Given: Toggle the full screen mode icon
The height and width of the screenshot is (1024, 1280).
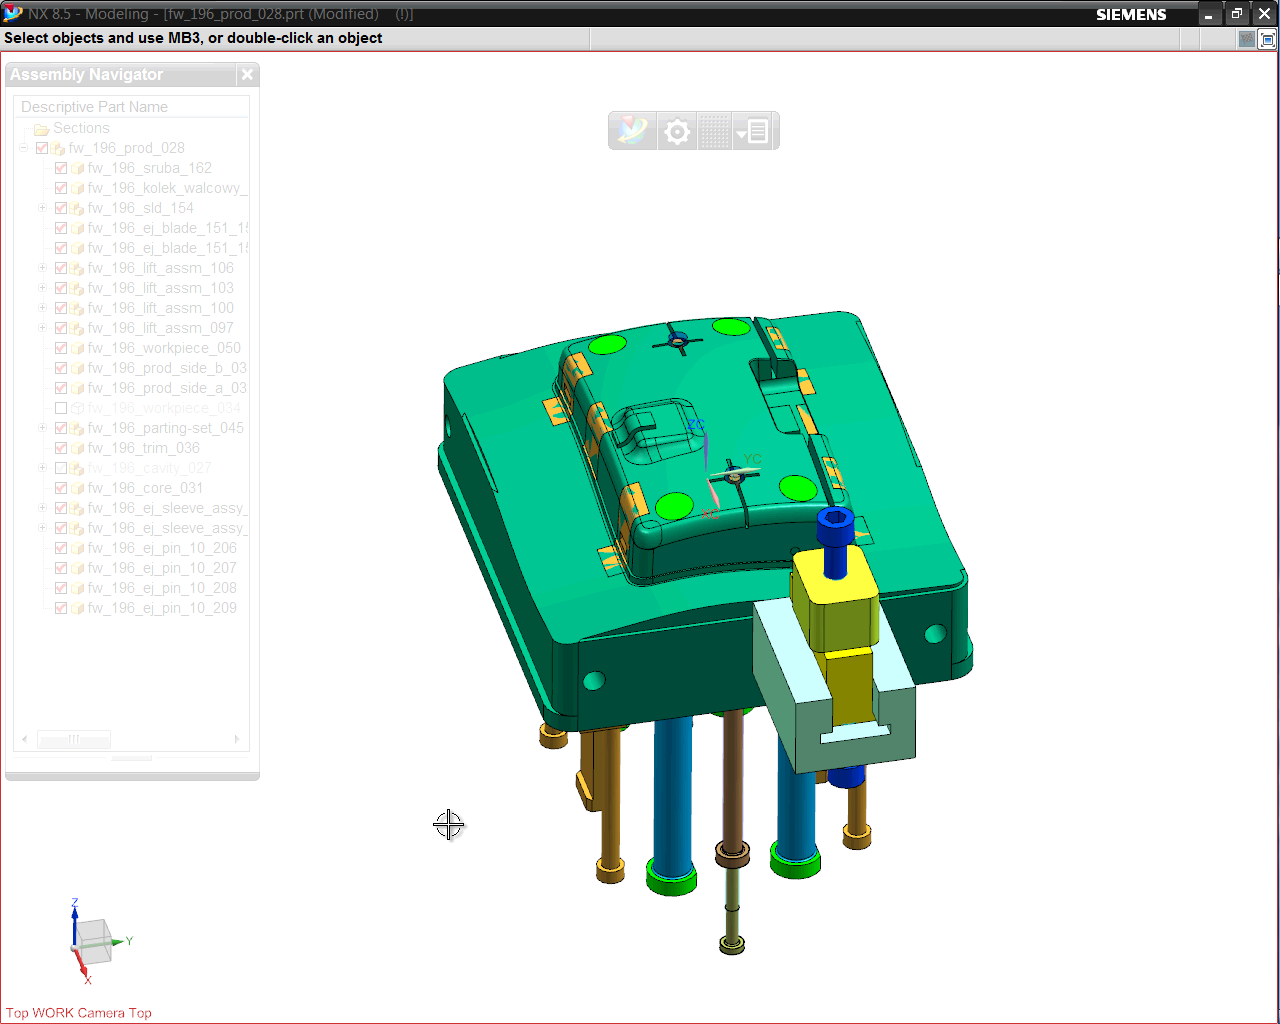Looking at the screenshot, I should tap(1267, 40).
